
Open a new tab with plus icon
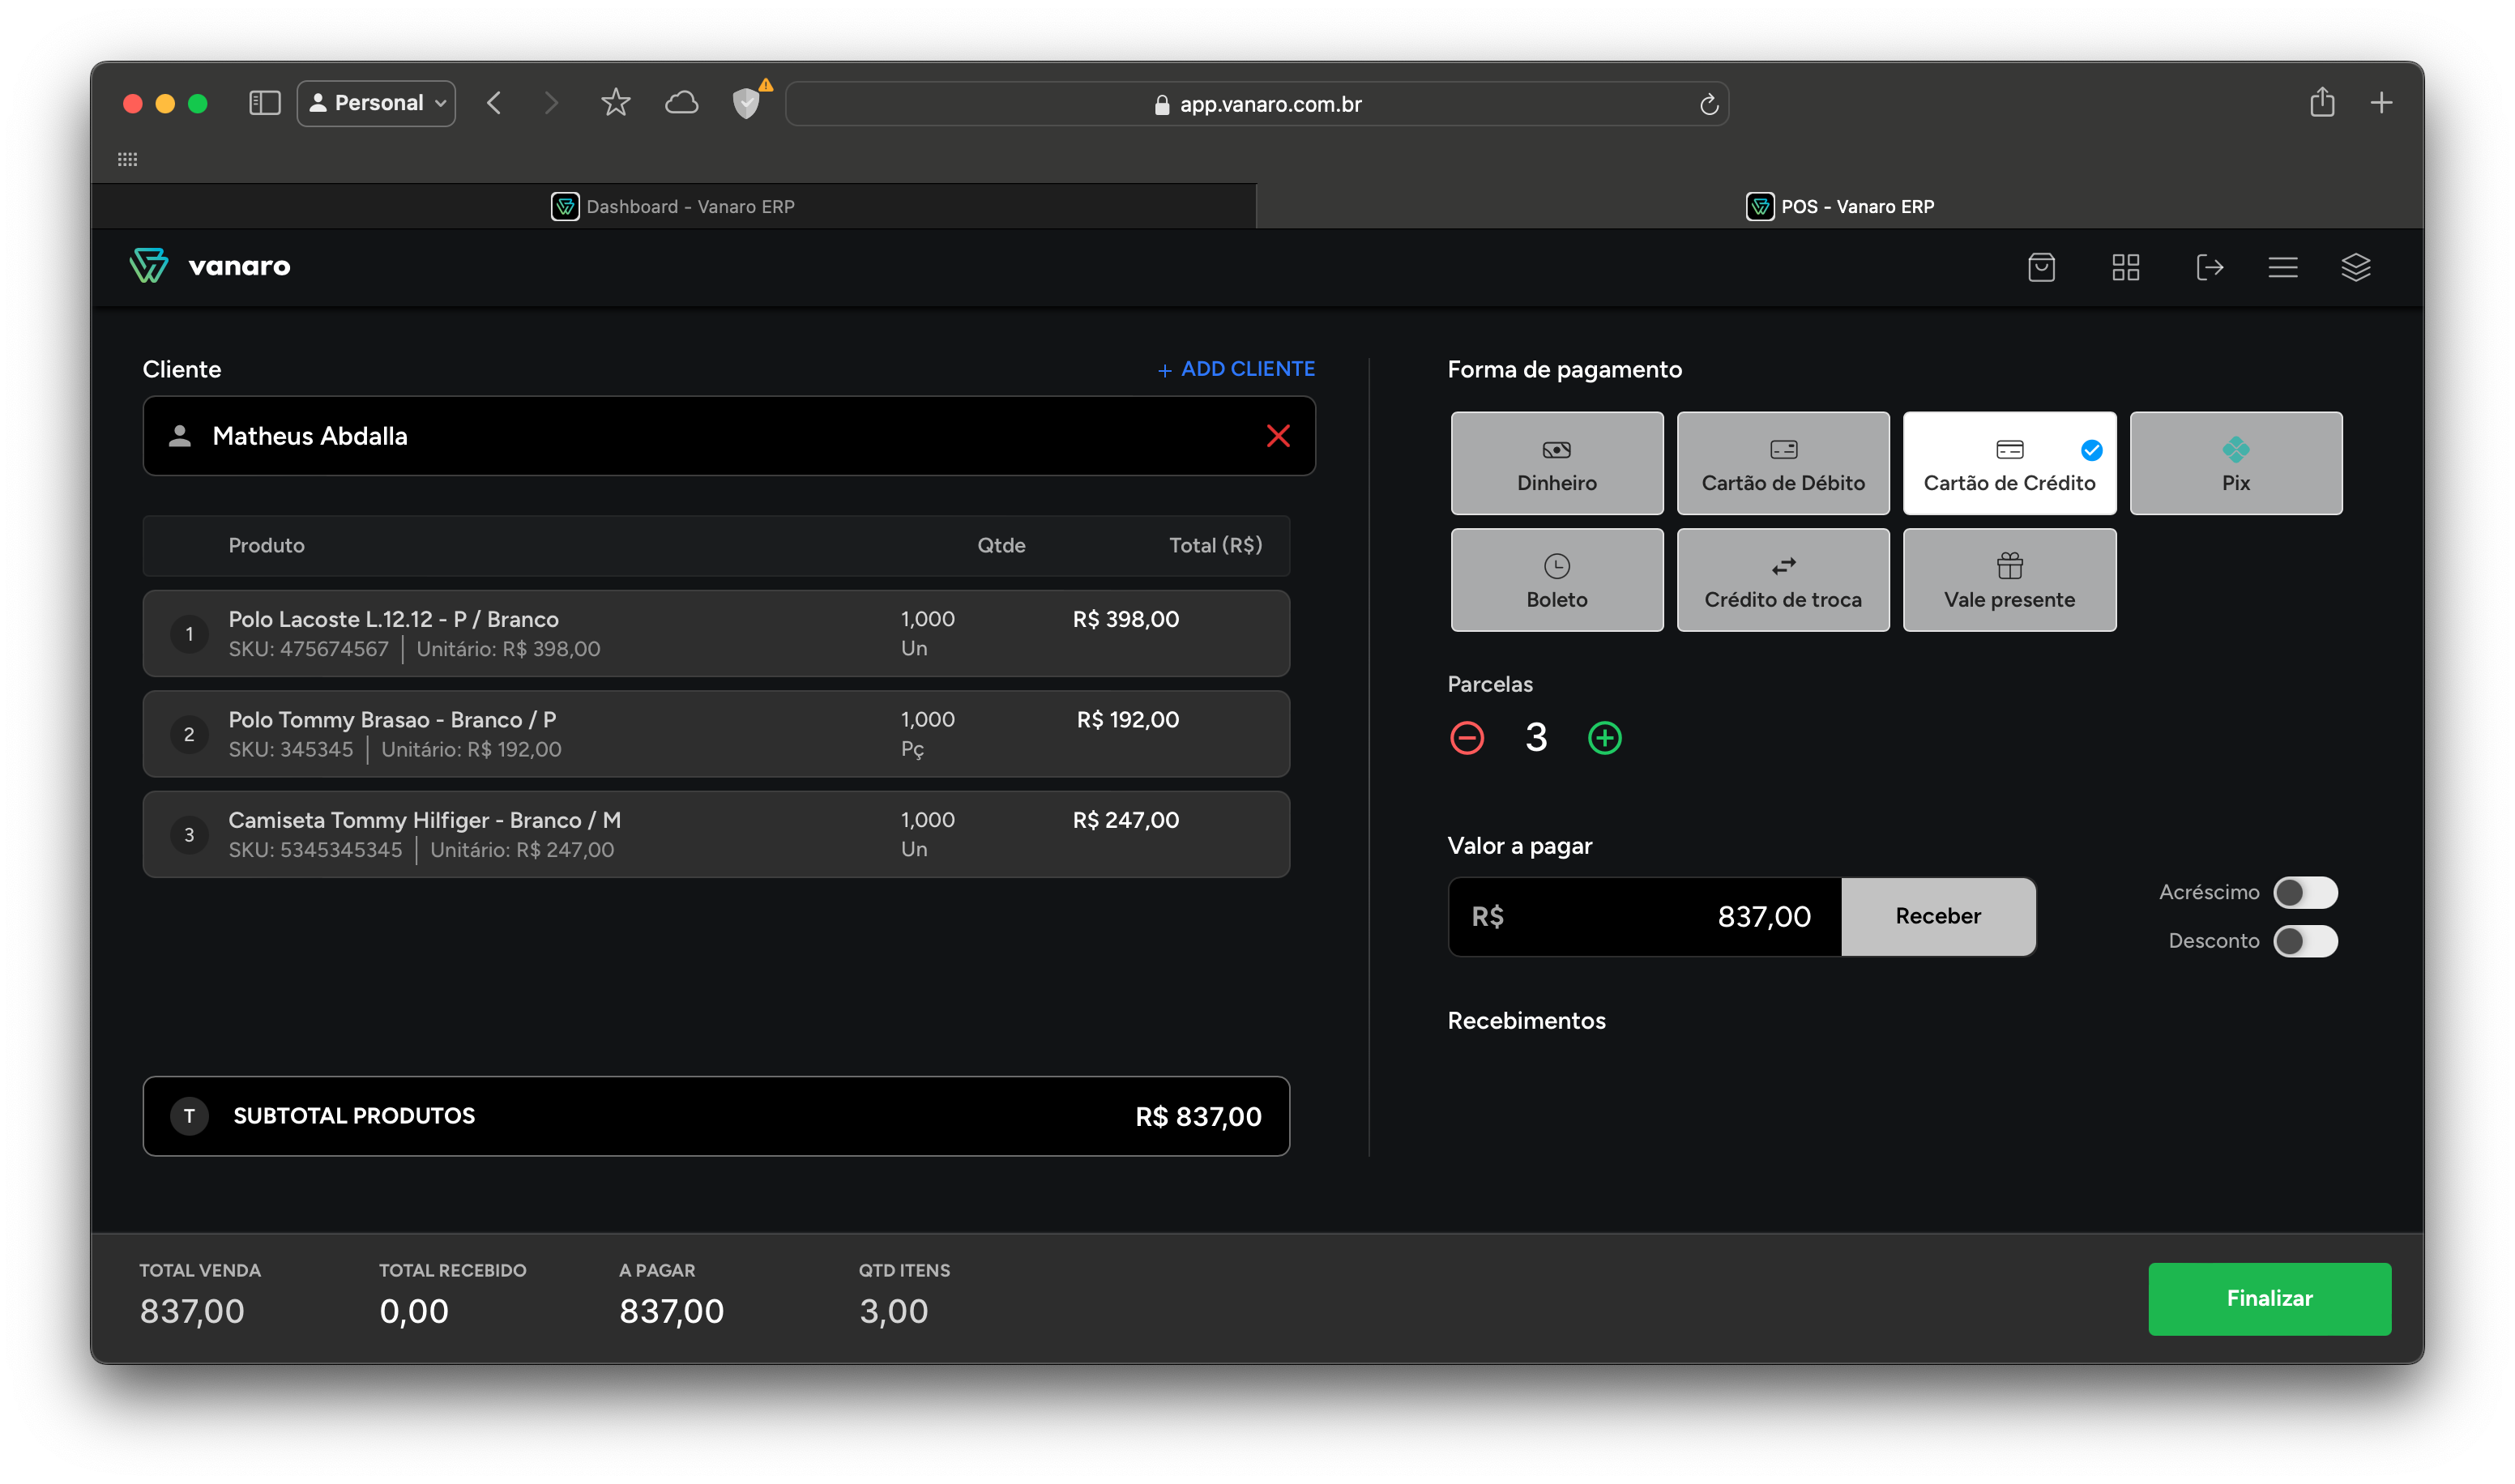pos(2381,103)
